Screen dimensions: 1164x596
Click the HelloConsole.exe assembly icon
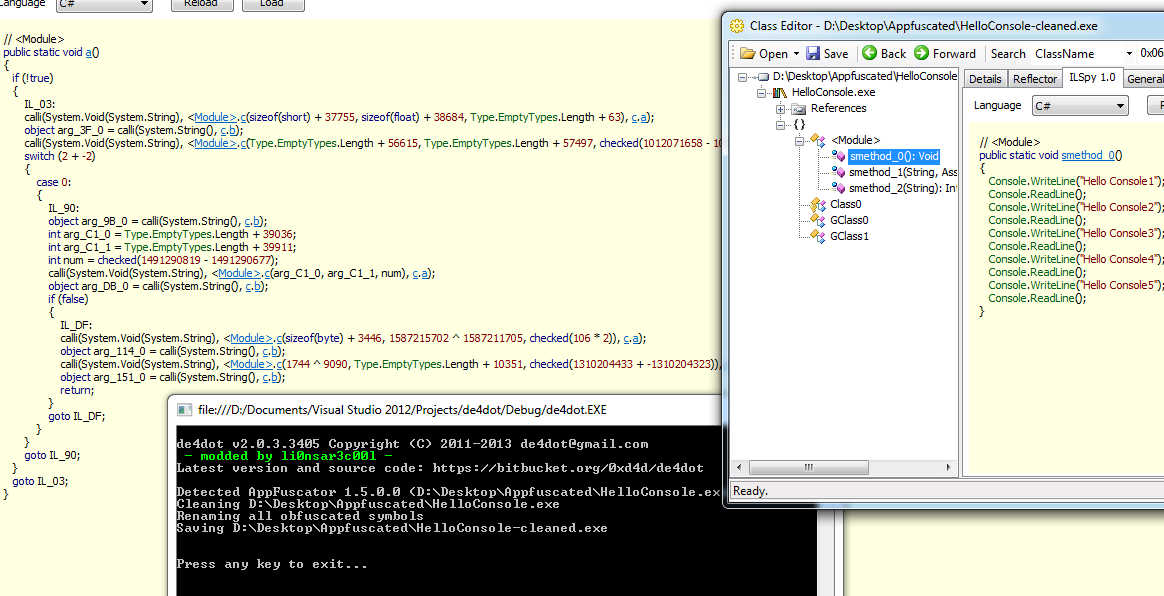(779, 92)
